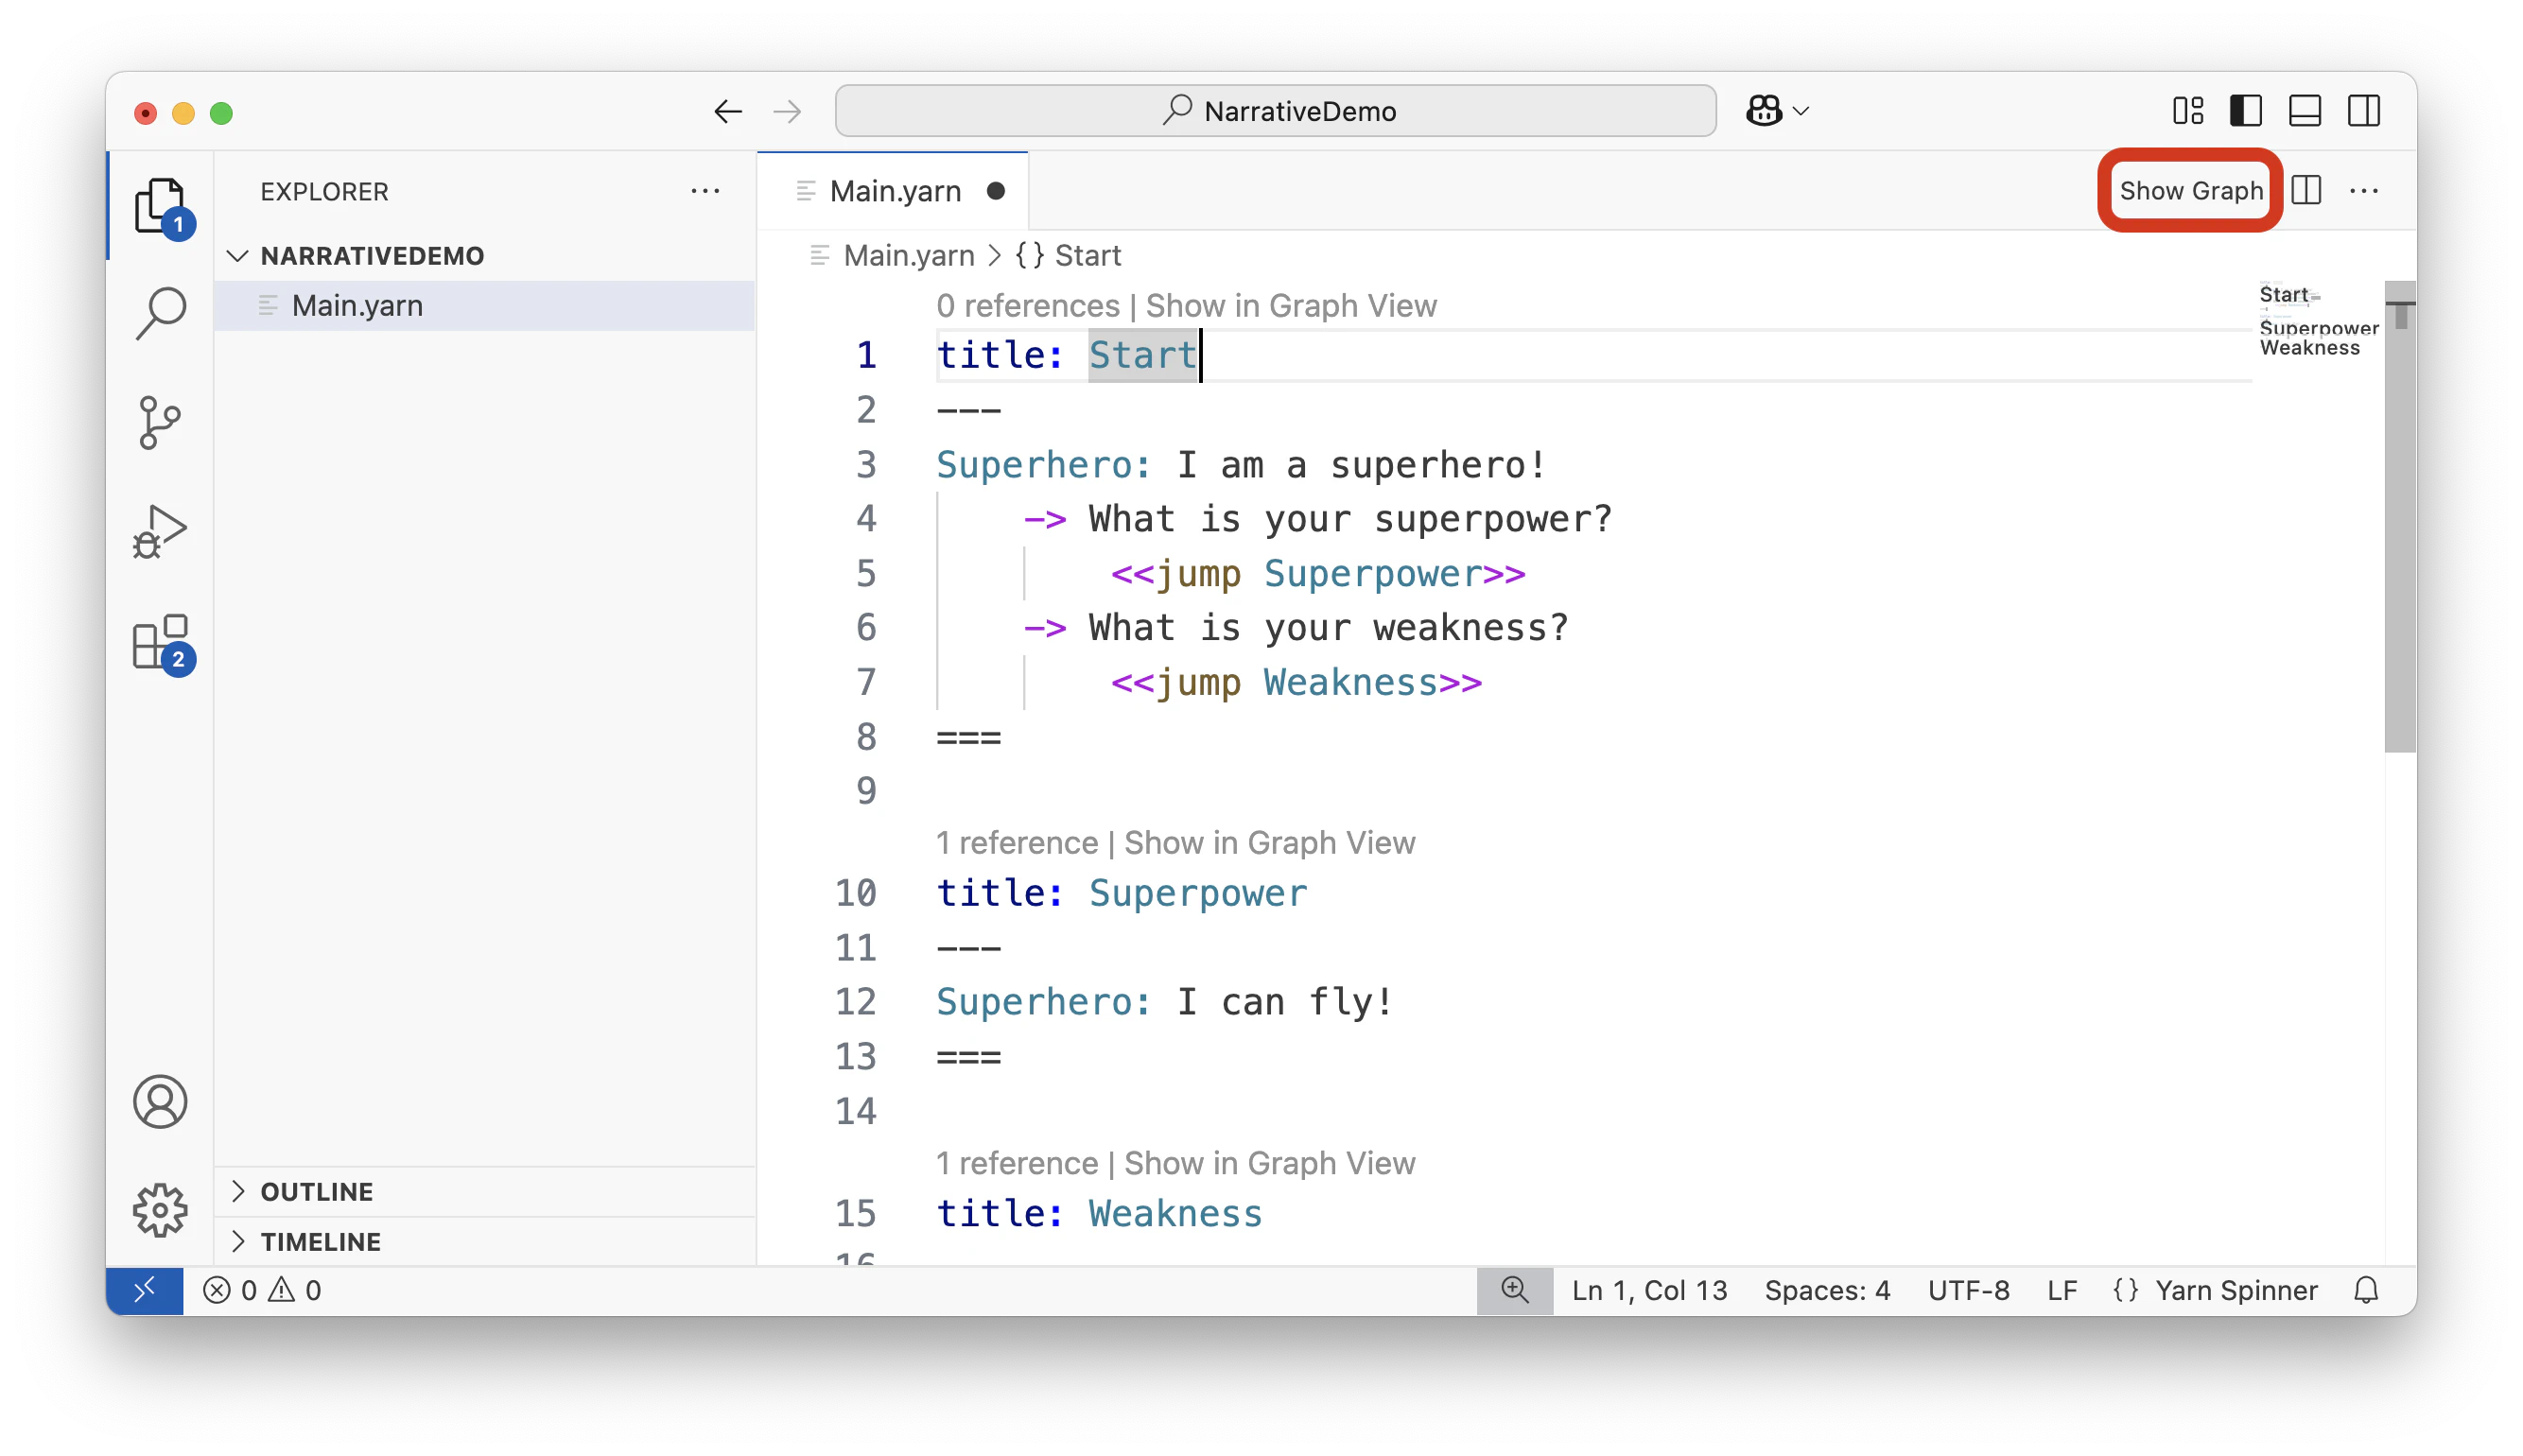This screenshot has width=2523, height=1456.
Task: Select the Main.yarn editor tab
Action: click(895, 191)
